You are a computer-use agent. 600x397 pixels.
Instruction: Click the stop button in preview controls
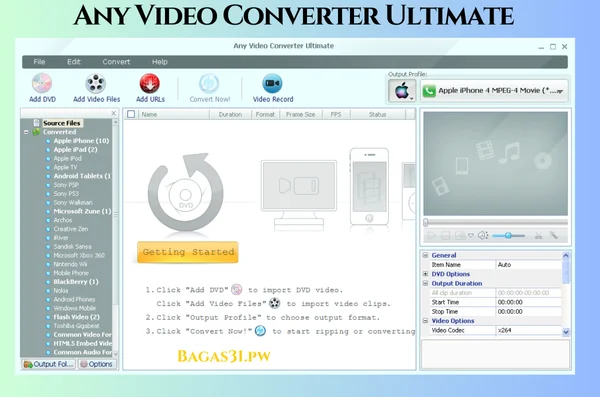click(445, 235)
